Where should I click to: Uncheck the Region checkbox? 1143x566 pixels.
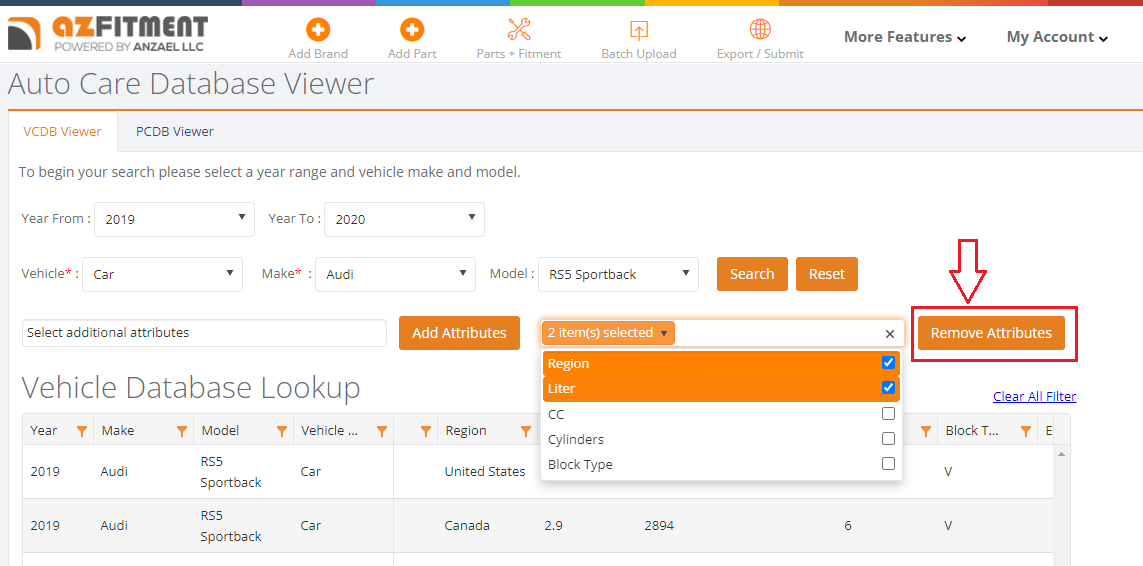click(x=888, y=363)
